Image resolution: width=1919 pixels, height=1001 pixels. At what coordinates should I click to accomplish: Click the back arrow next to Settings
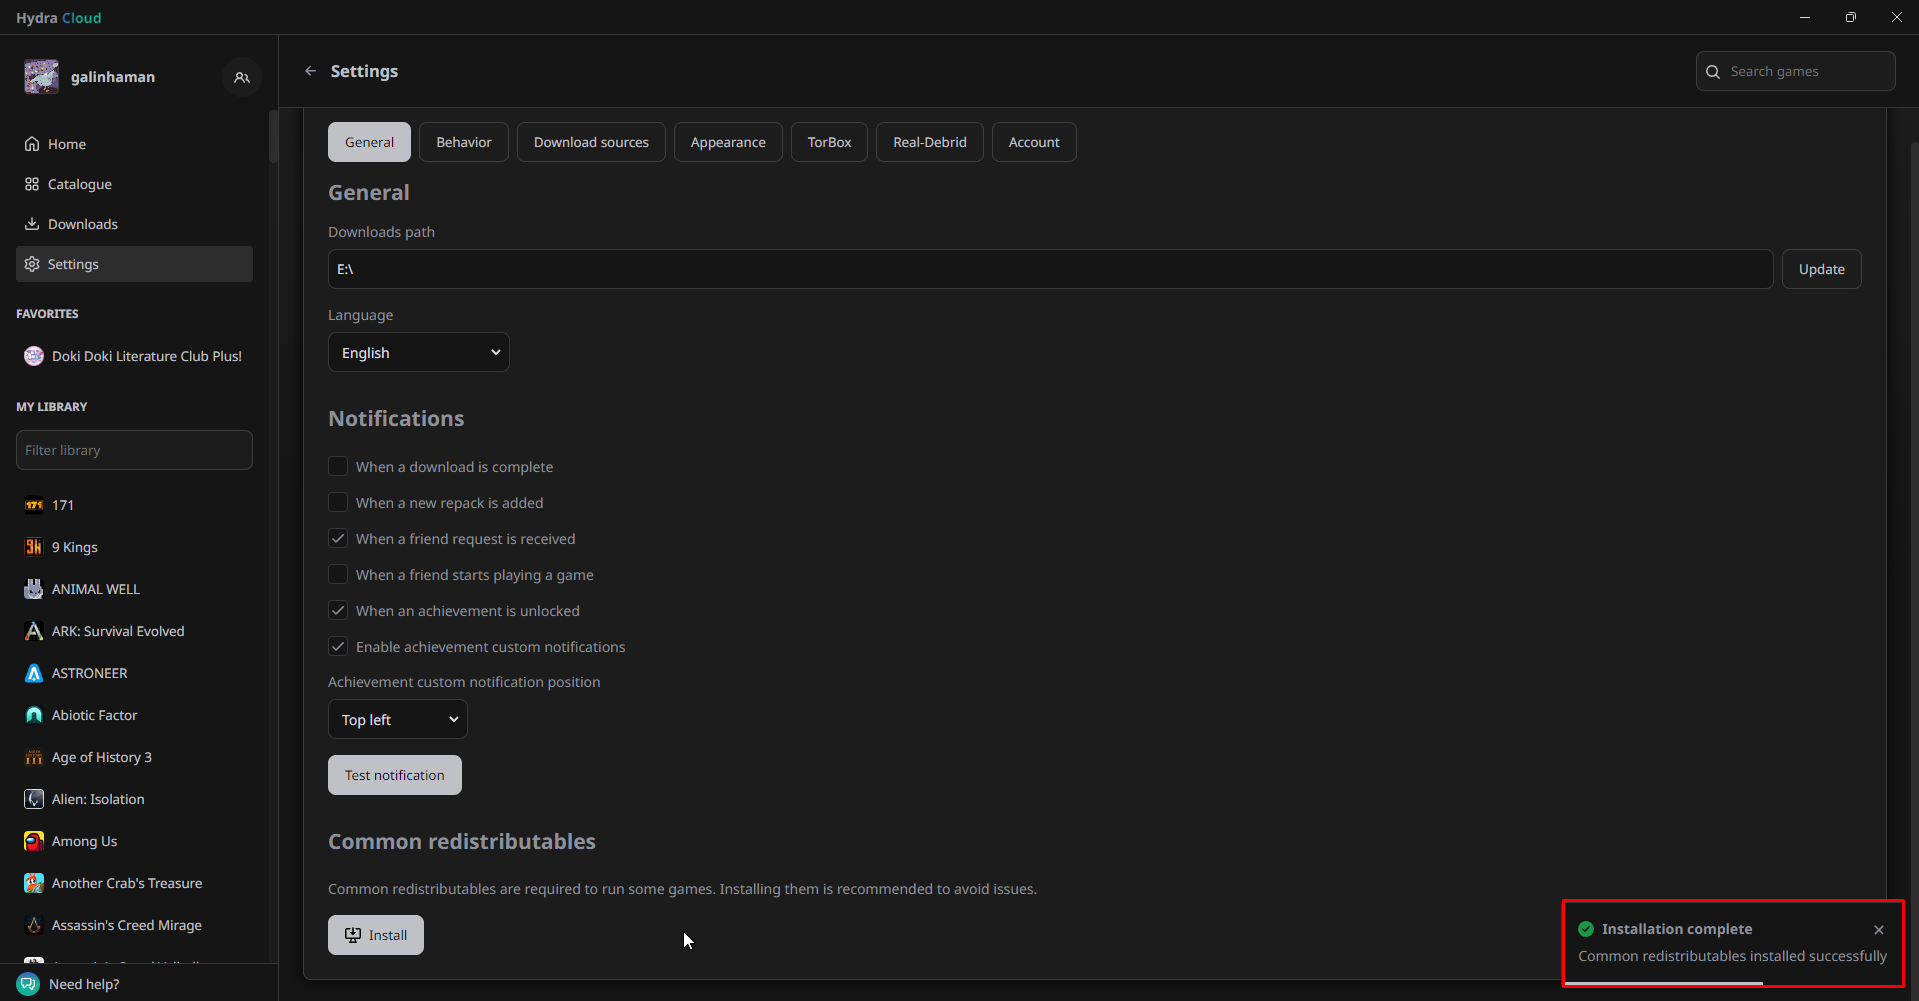[310, 71]
